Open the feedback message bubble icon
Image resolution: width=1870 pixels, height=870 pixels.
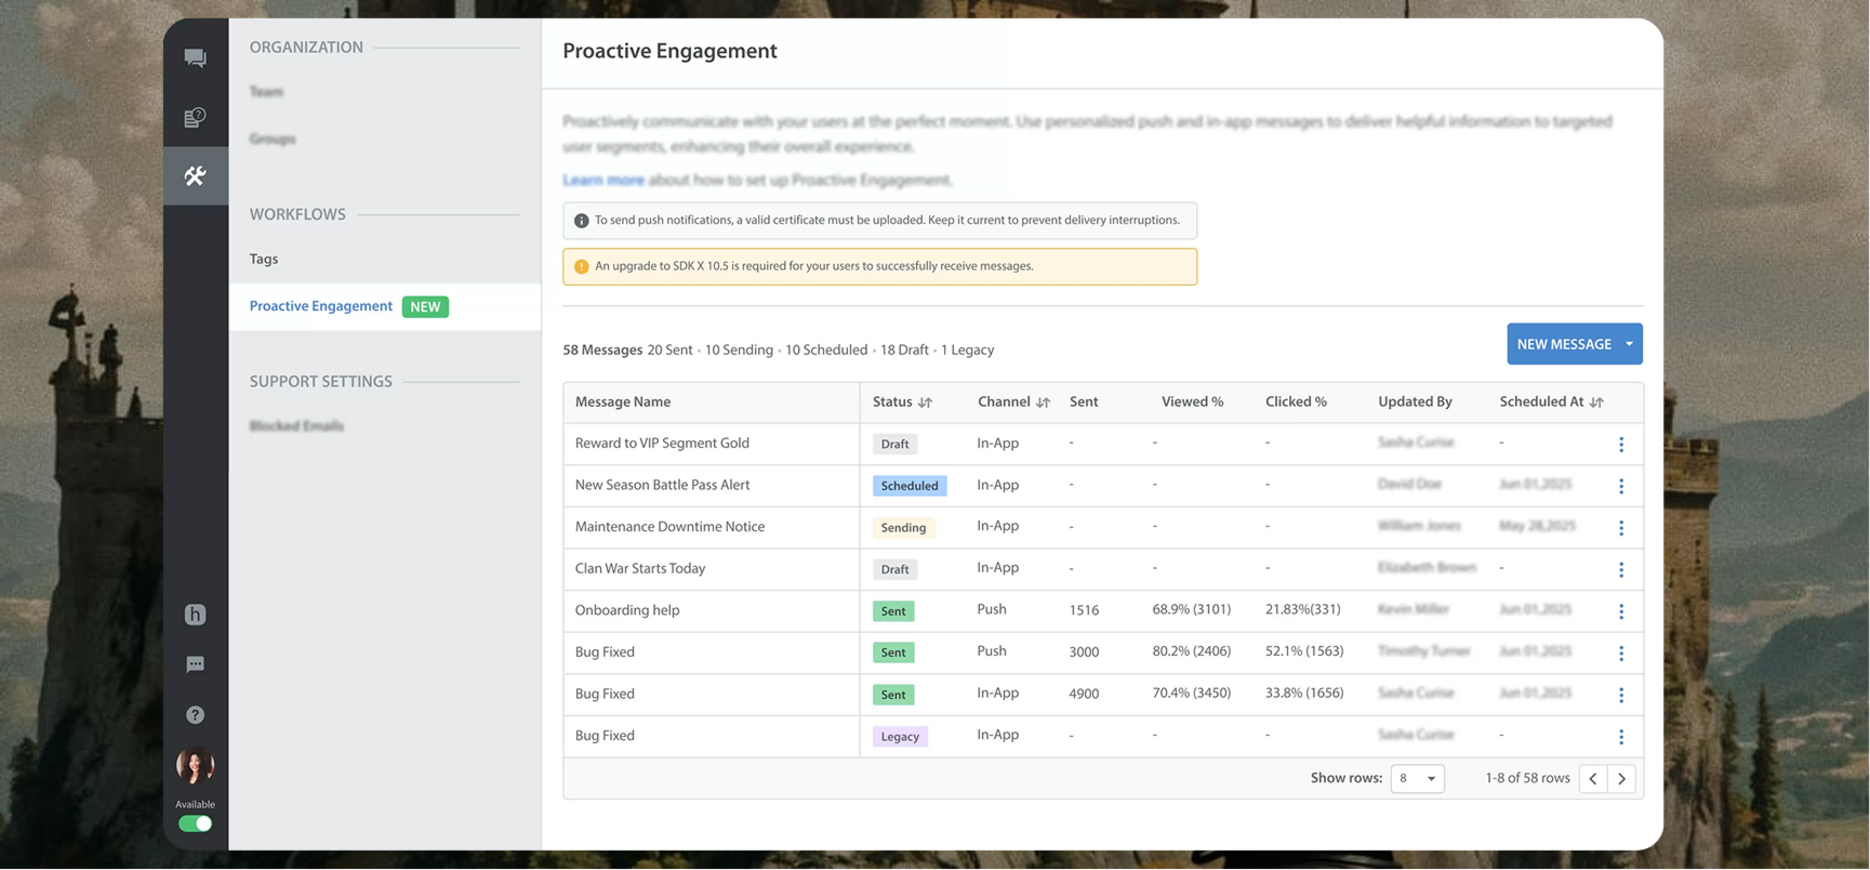coord(195,664)
